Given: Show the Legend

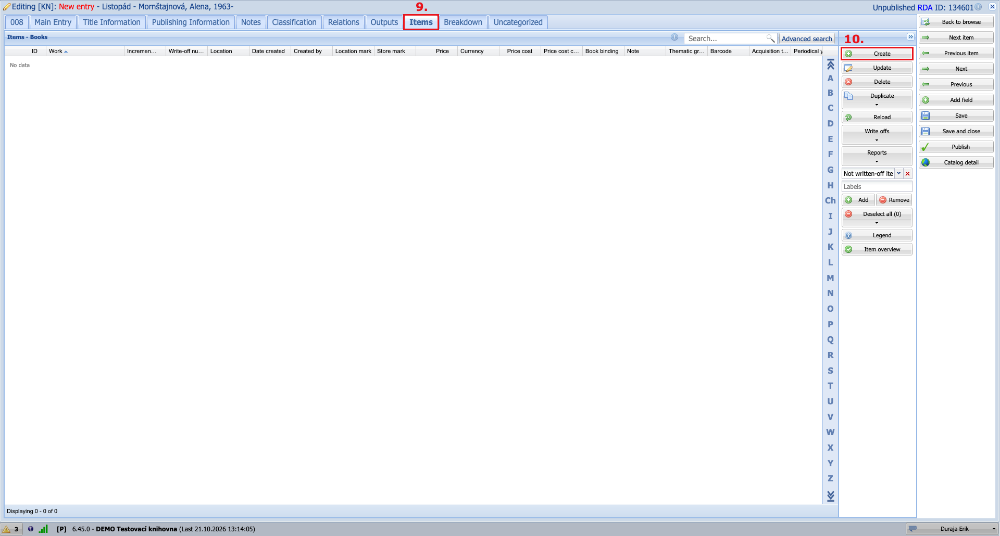Looking at the screenshot, I should coord(877,235).
